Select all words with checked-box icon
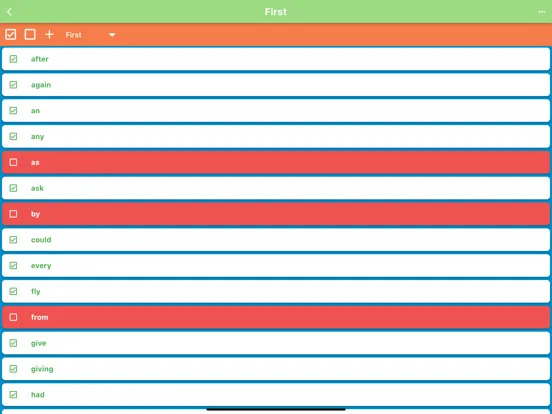Screen dimensions: 552x414 [x=11, y=34]
